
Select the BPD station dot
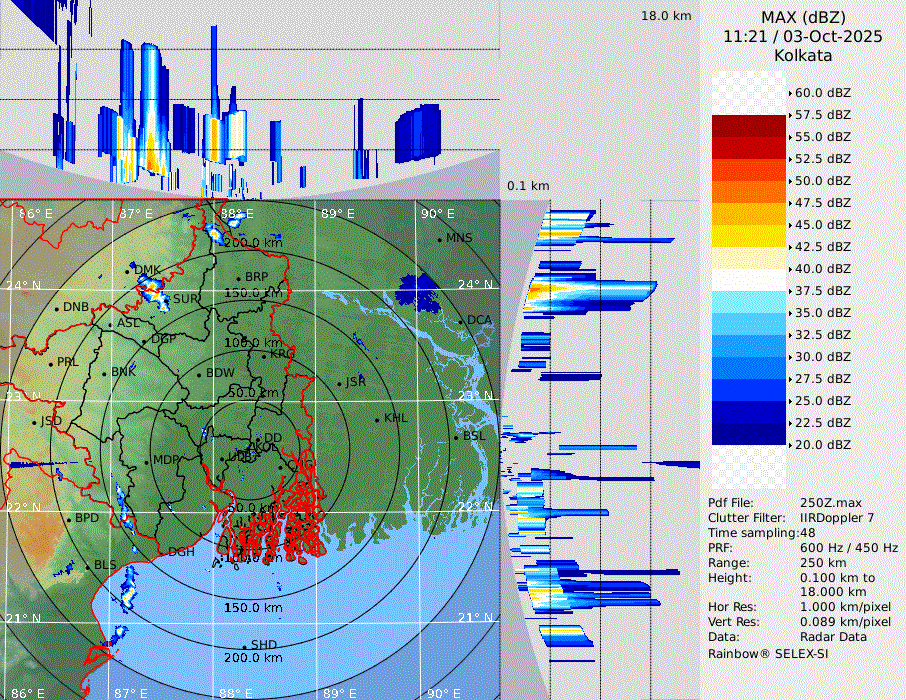(x=68, y=519)
